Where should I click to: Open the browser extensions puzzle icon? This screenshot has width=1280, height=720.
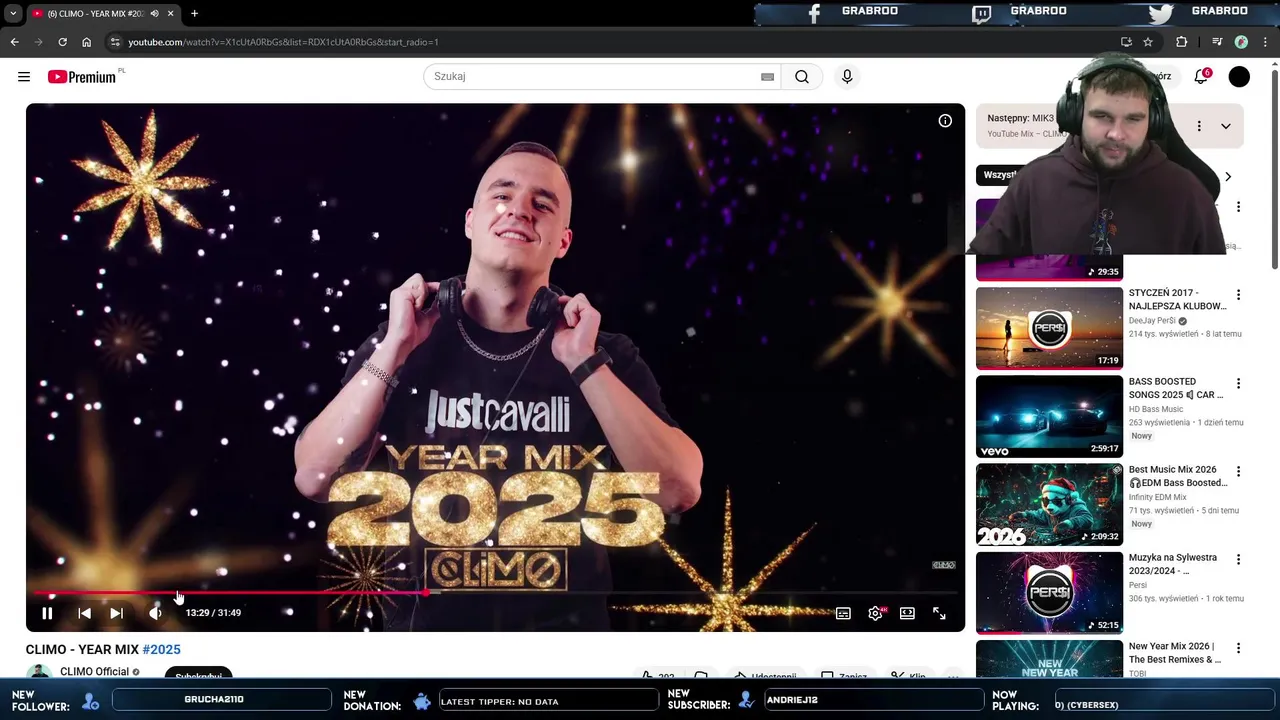(1182, 42)
